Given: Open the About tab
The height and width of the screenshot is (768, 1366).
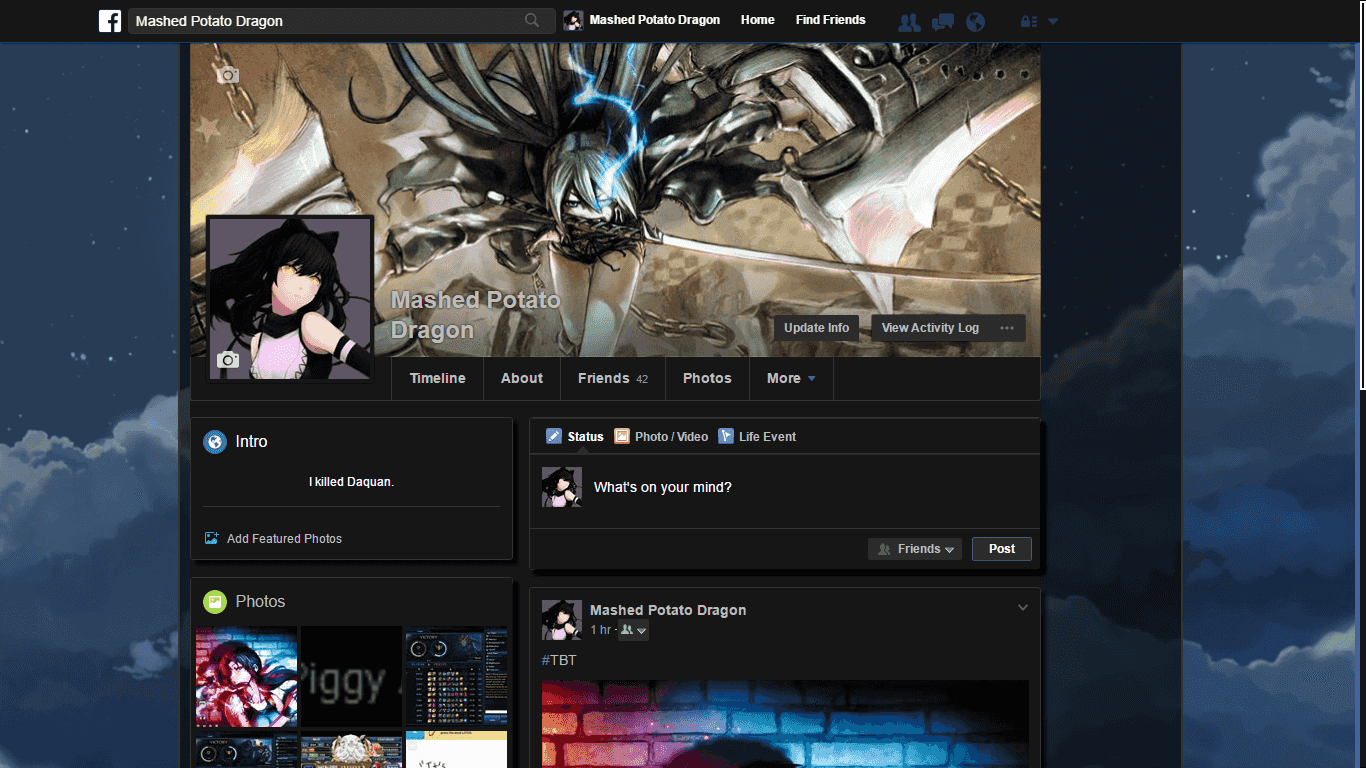Looking at the screenshot, I should pos(522,378).
